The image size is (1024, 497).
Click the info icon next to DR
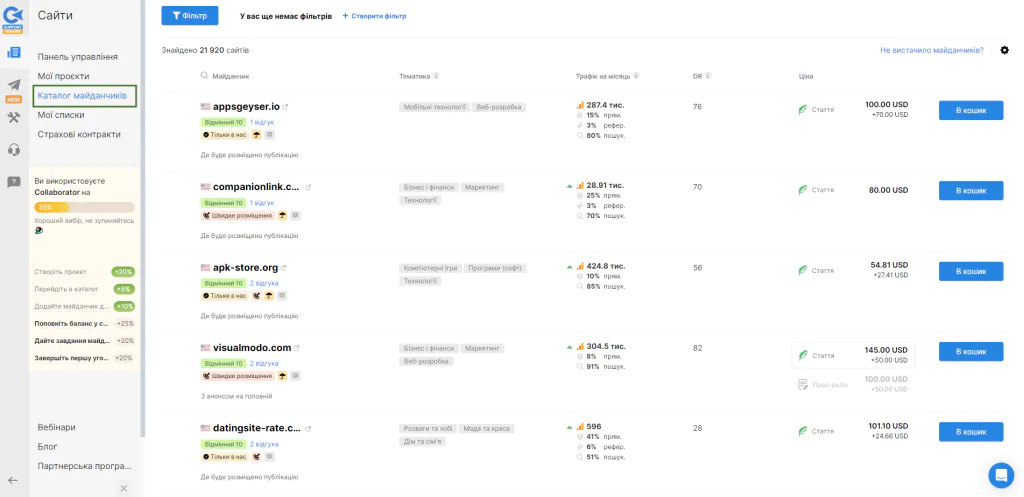[708, 76]
